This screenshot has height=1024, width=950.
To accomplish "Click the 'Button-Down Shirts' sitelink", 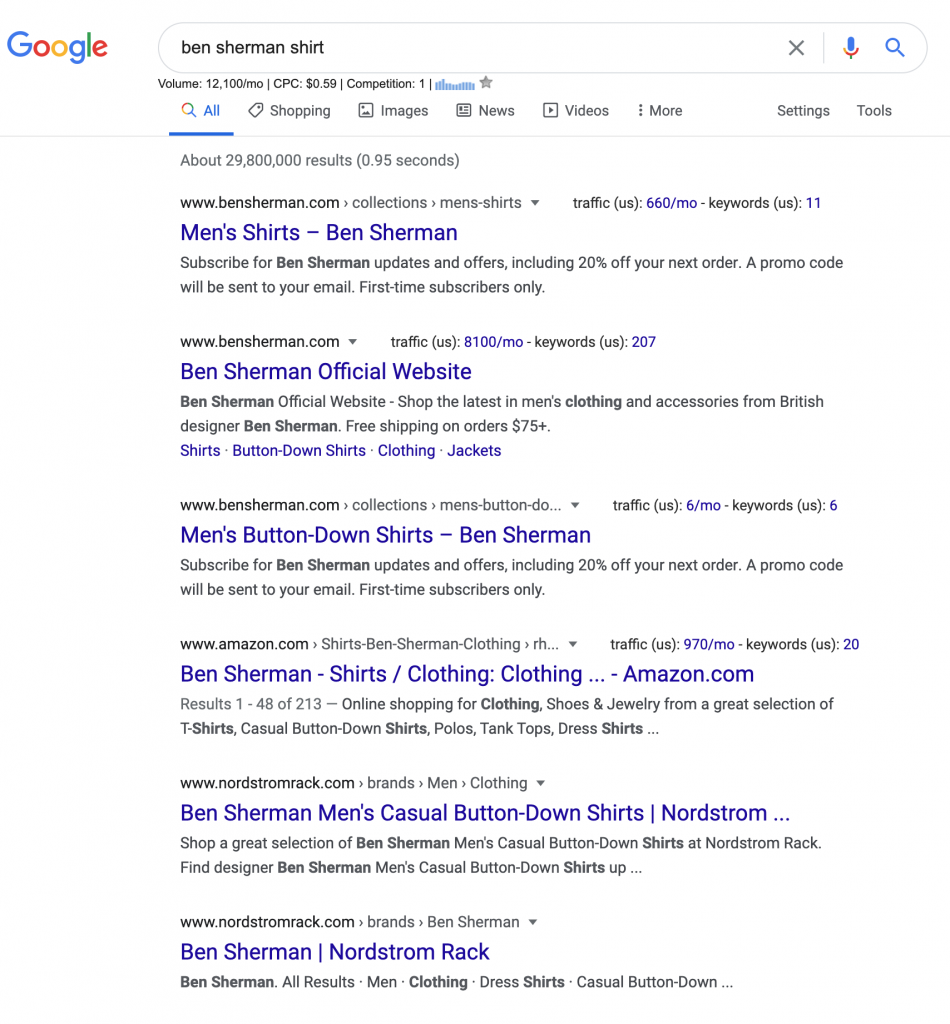I will pos(299,451).
